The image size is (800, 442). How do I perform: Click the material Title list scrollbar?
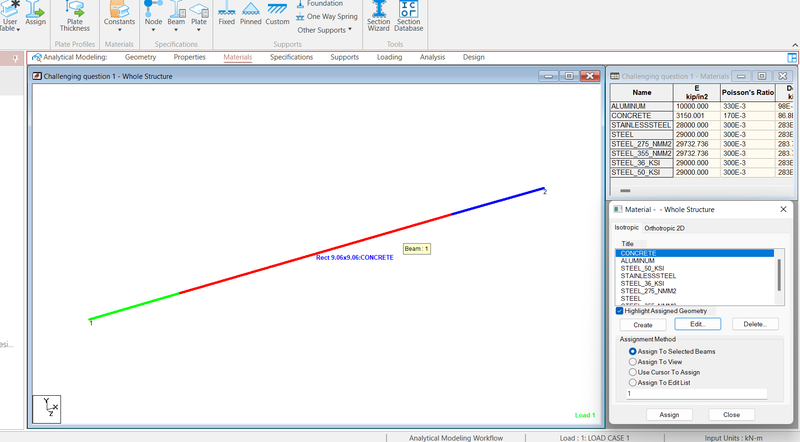(x=779, y=277)
